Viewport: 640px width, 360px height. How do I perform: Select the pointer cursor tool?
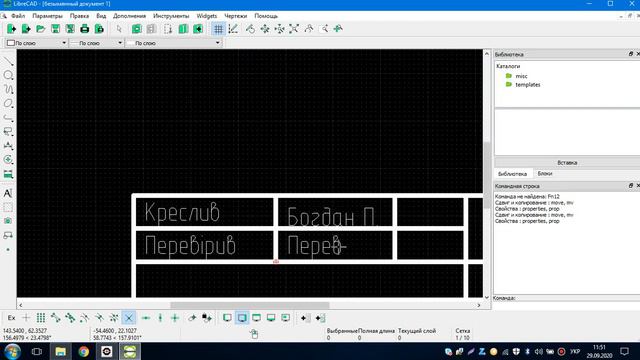[x=119, y=29]
